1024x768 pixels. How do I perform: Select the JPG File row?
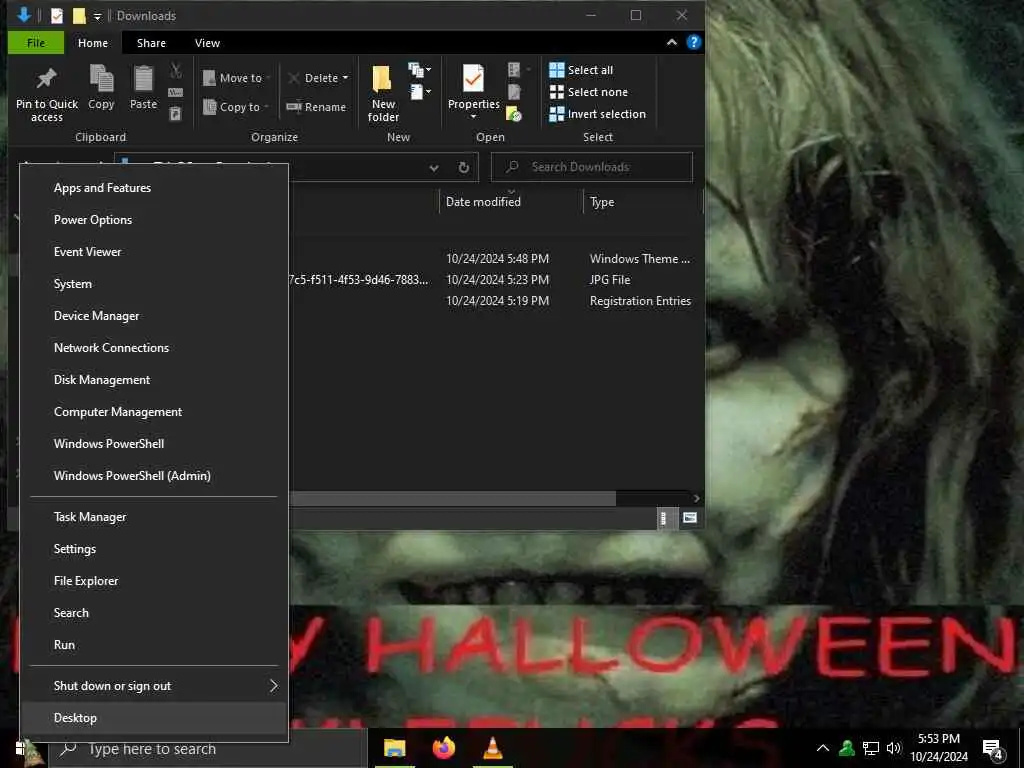(x=496, y=280)
